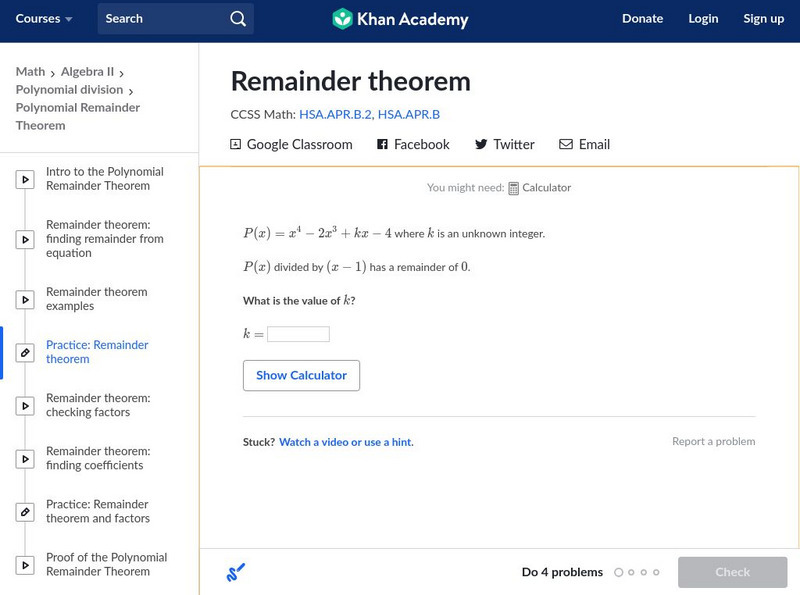Open the scratchpad pencil tool
This screenshot has height=595, width=800.
236,572
